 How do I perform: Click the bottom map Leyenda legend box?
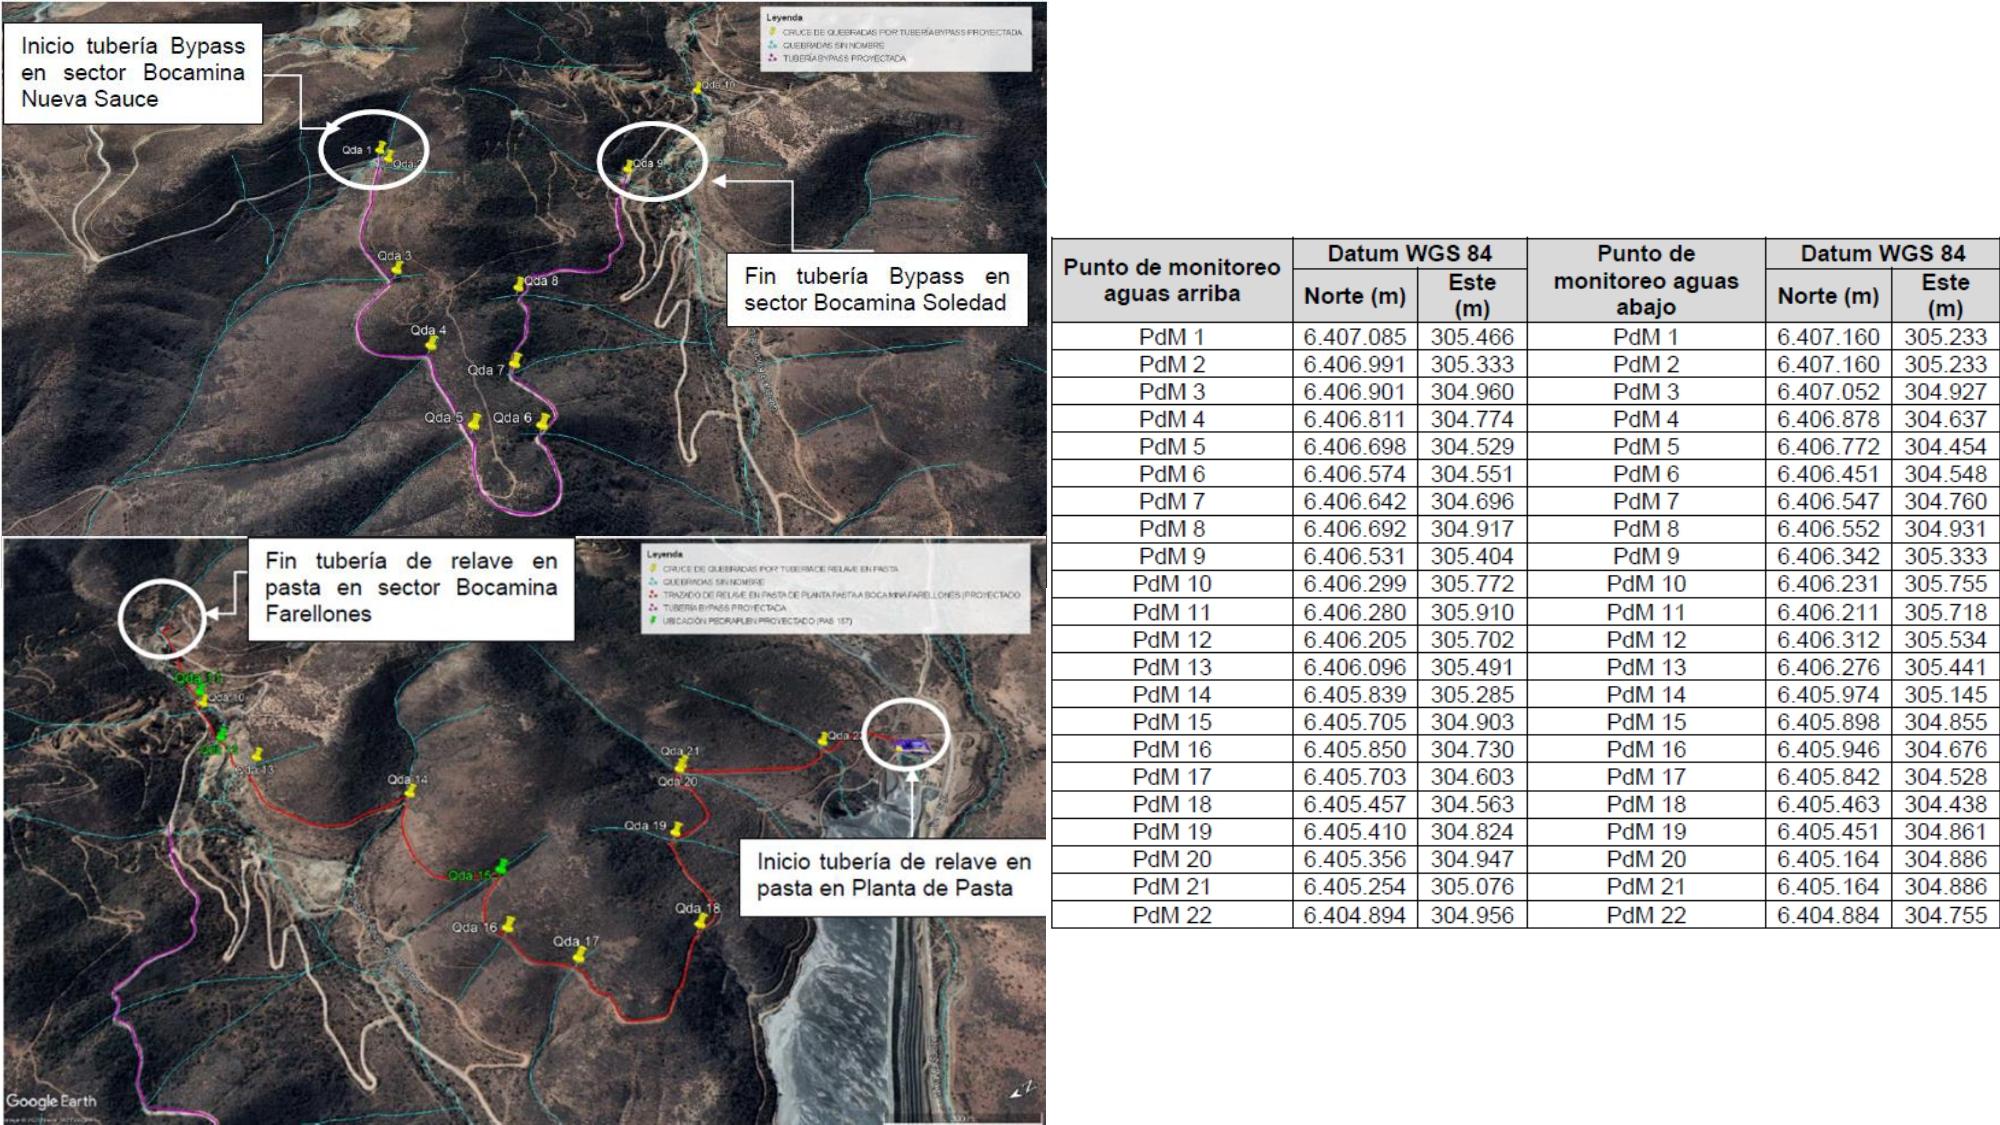tap(835, 588)
